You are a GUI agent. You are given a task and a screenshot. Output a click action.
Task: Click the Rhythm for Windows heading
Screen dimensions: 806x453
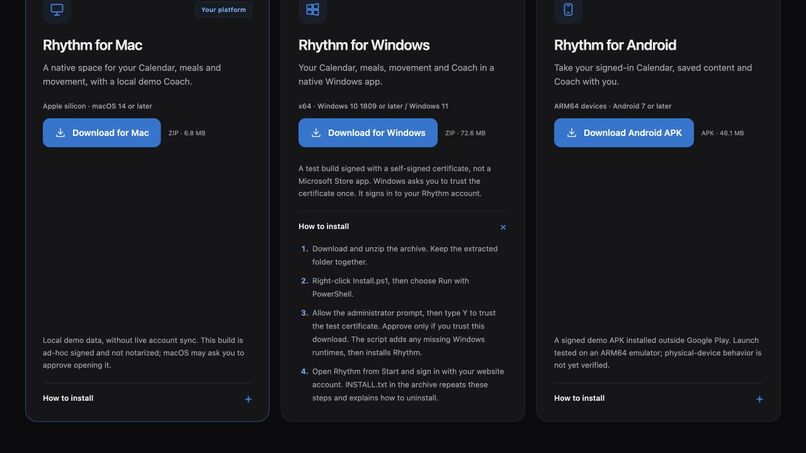pos(364,45)
